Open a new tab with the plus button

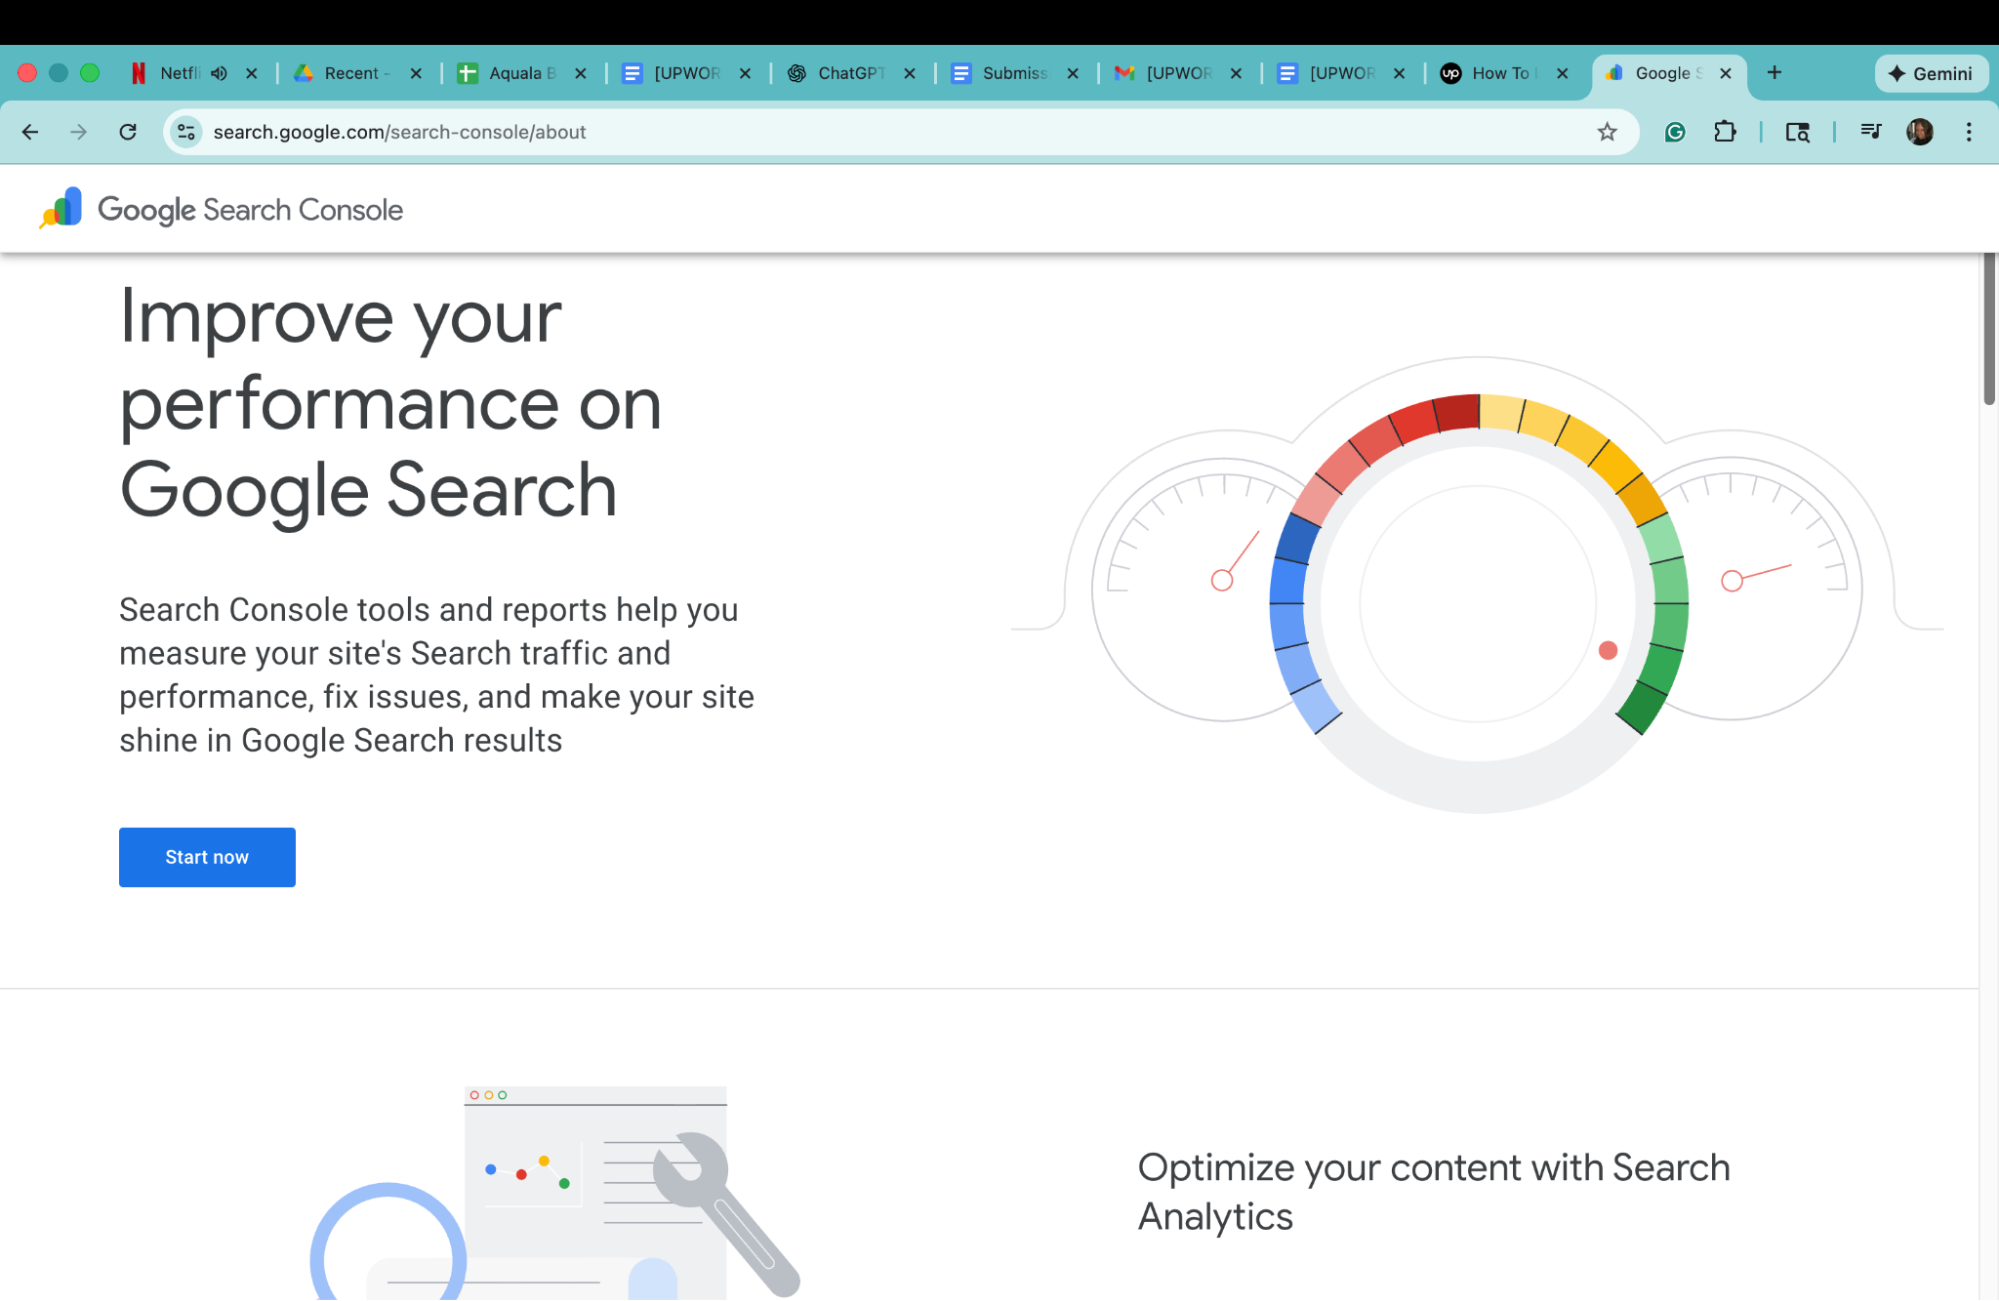pyautogui.click(x=1774, y=73)
